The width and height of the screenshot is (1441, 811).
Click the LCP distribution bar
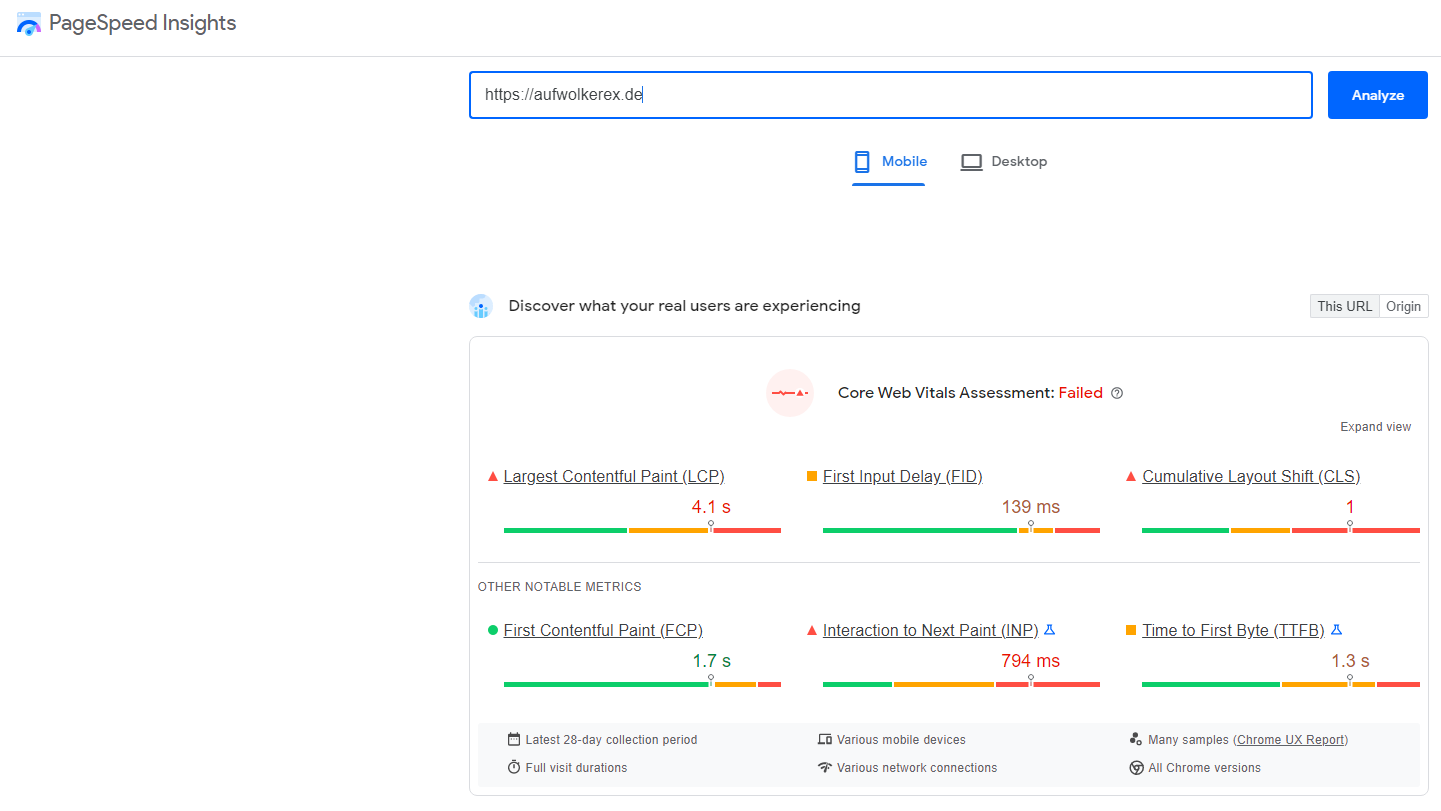tap(642, 530)
